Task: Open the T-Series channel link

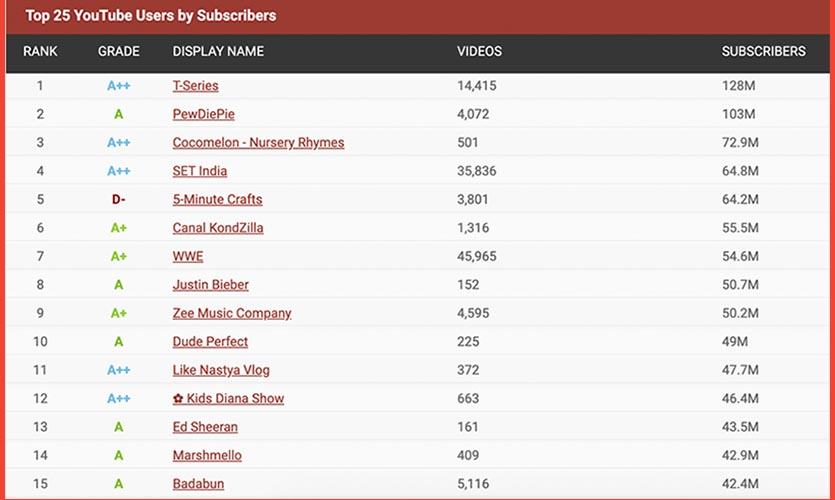Action: 195,86
